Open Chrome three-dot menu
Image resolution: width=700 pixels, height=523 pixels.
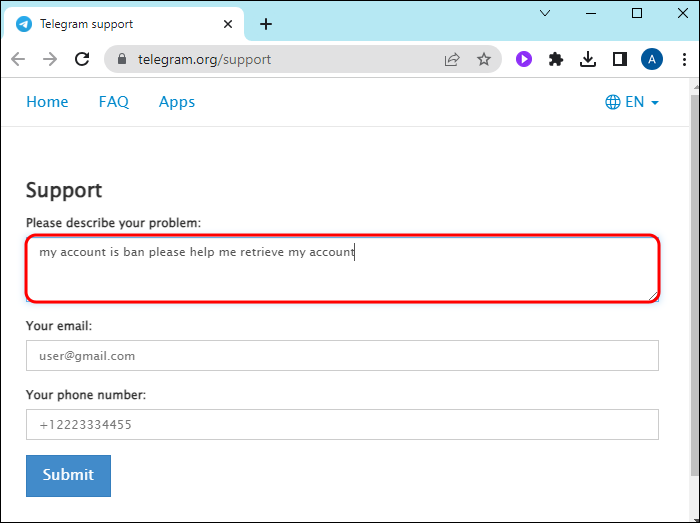[x=684, y=59]
